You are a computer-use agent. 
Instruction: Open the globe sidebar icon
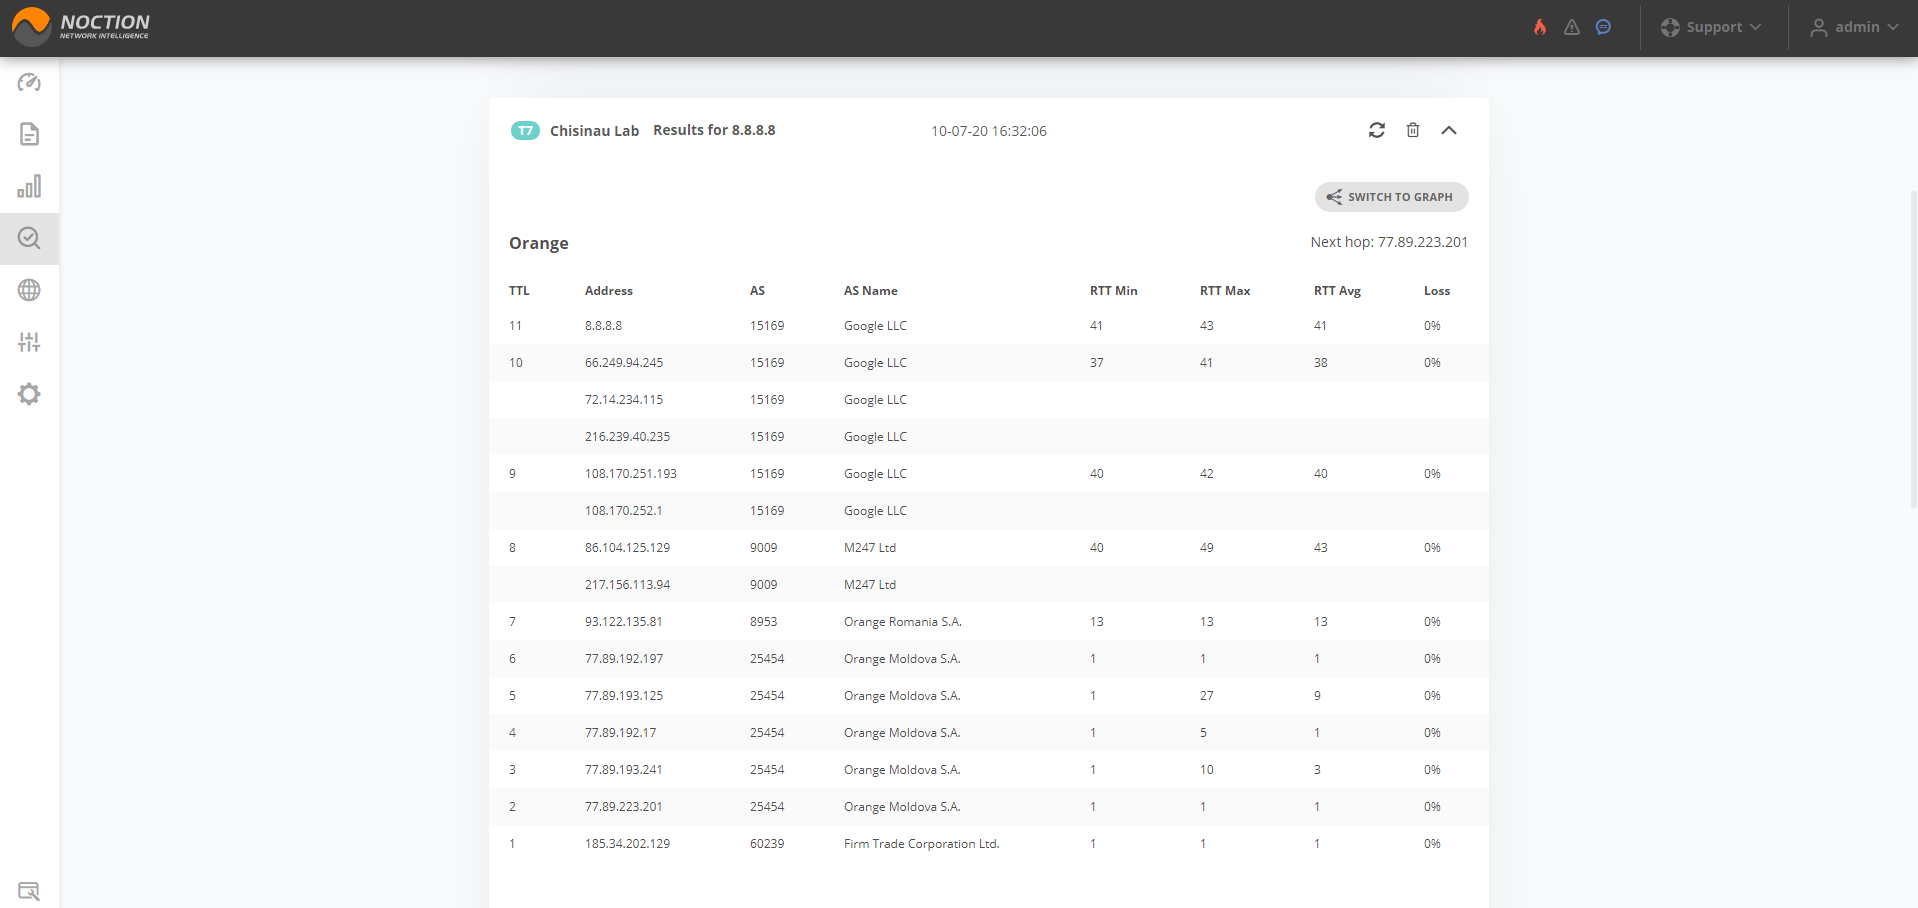point(29,290)
